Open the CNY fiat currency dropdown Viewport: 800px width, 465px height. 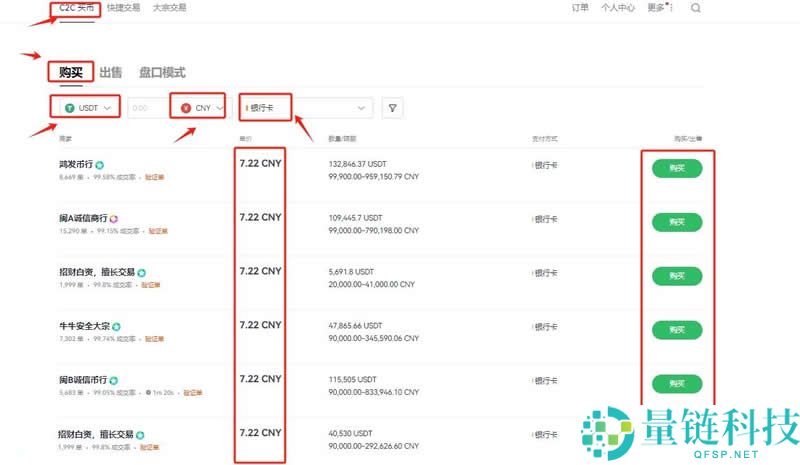tap(202, 108)
